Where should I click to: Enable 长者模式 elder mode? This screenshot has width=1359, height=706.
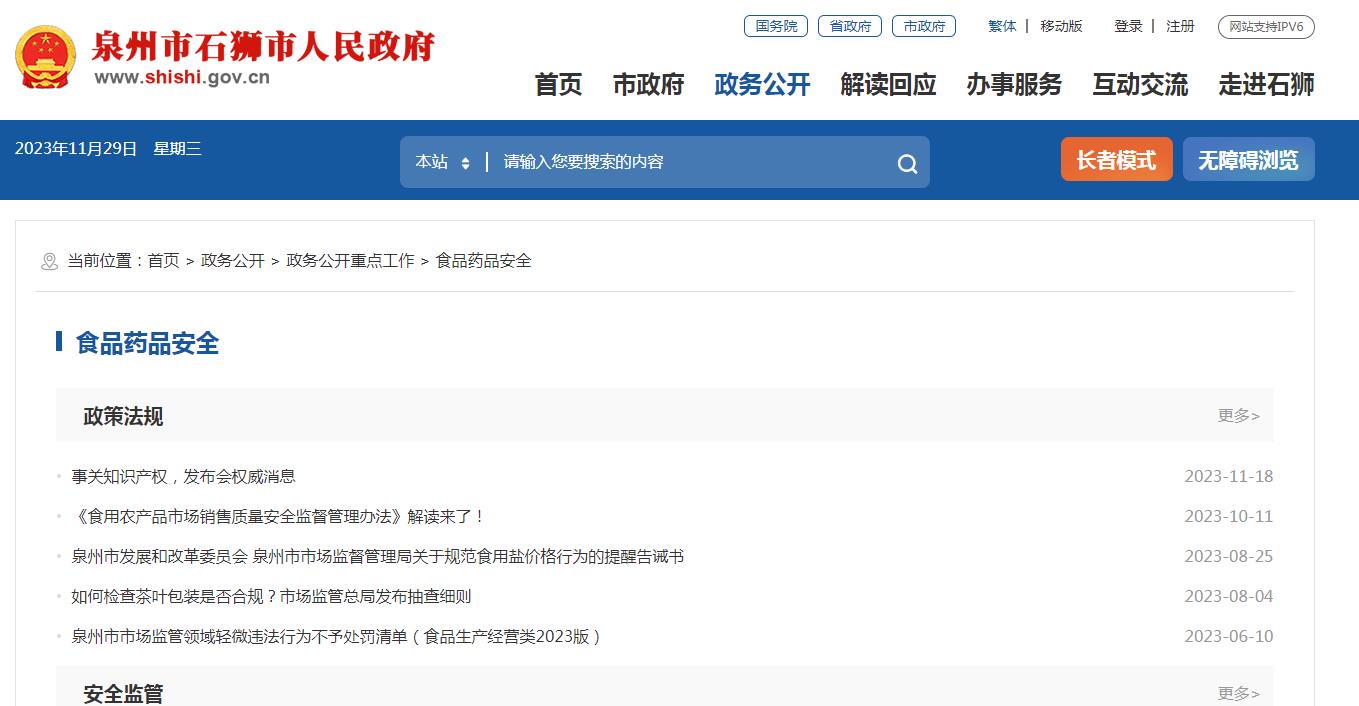(x=1116, y=160)
